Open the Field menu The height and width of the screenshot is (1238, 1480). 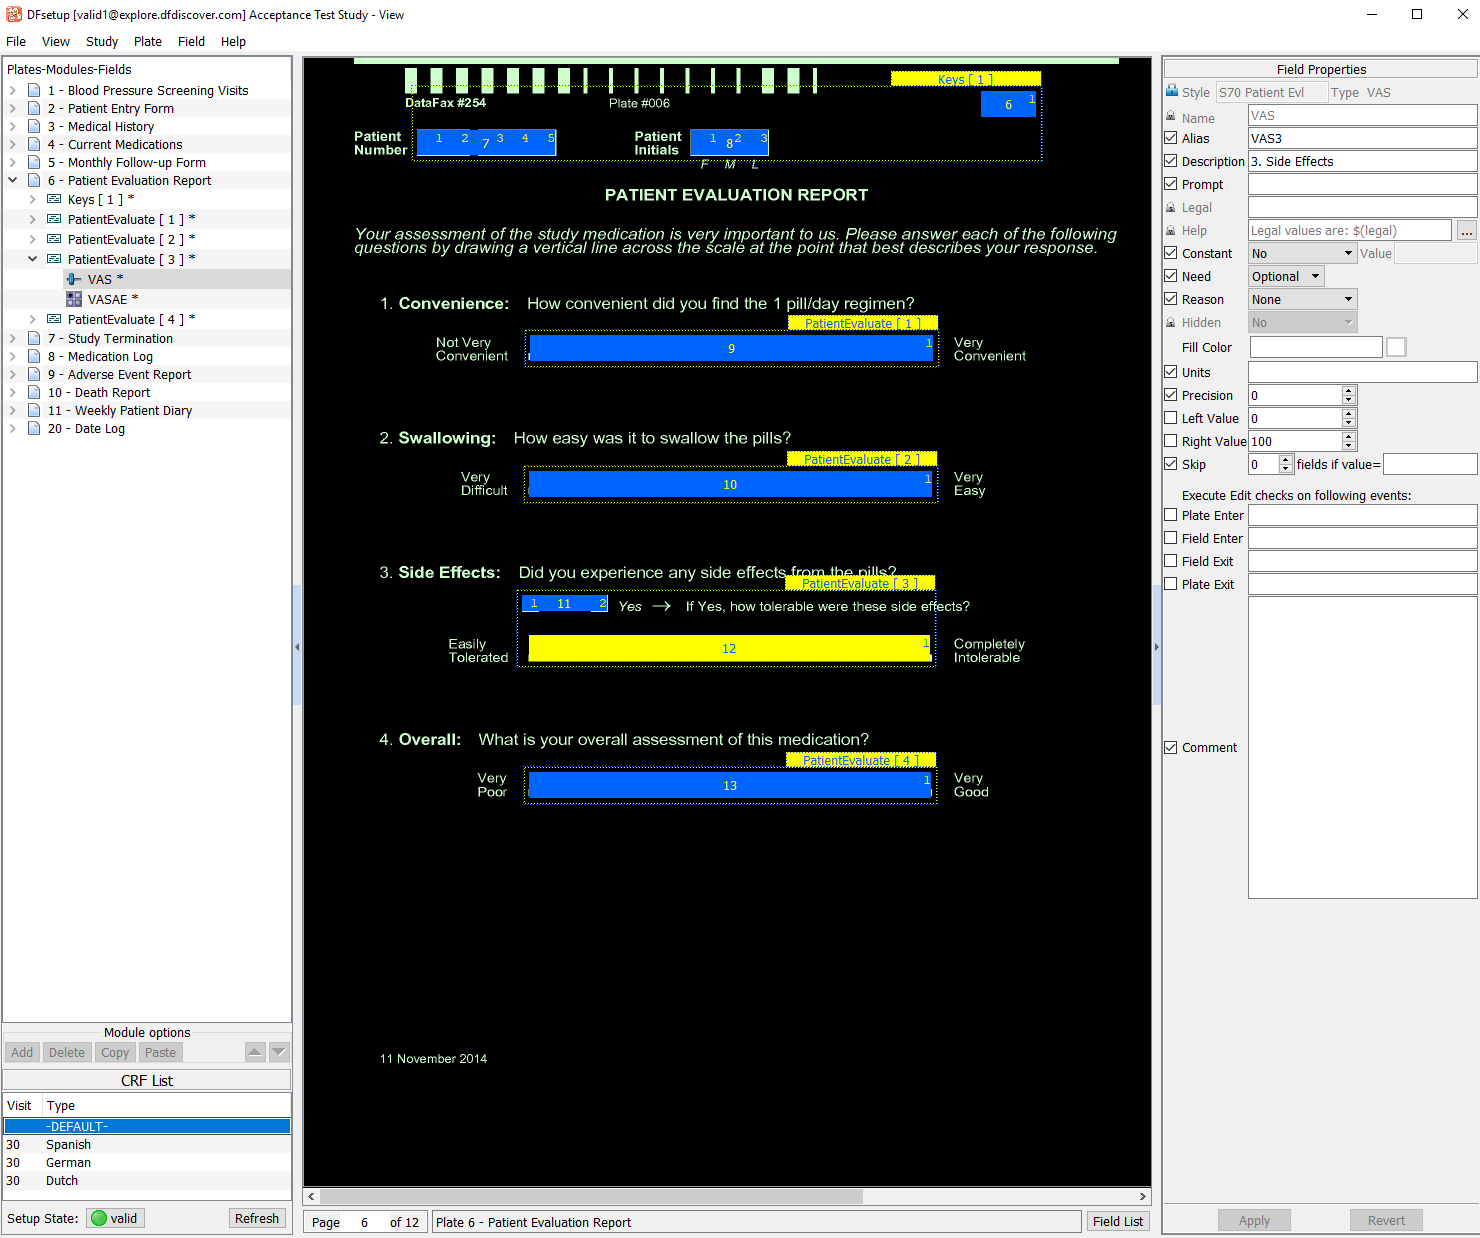point(191,42)
